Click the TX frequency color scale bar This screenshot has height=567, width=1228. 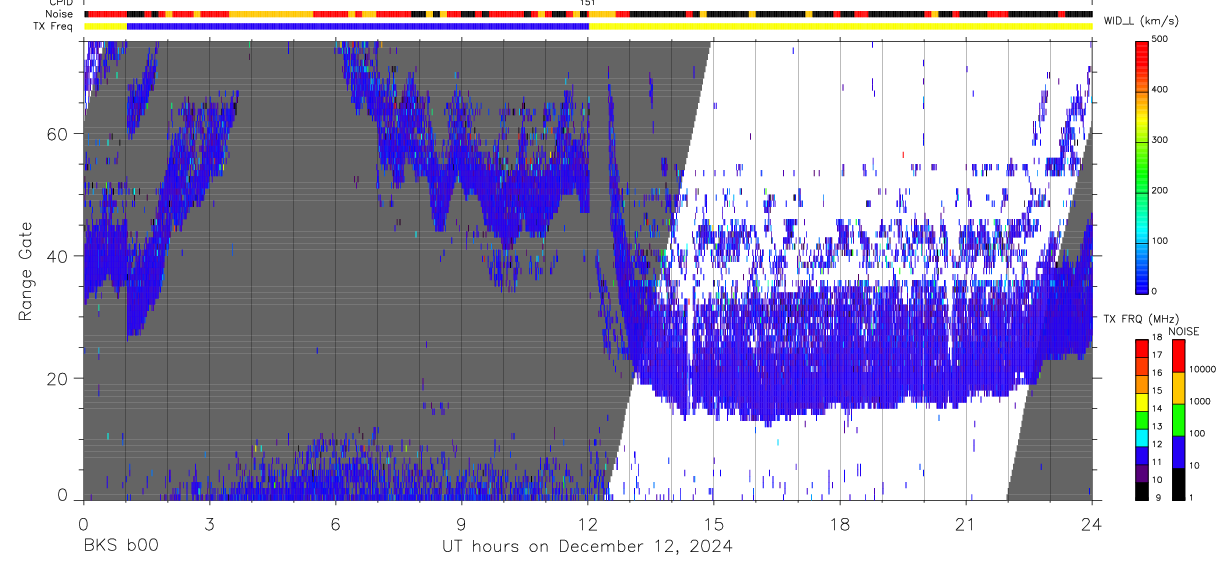point(1143,420)
